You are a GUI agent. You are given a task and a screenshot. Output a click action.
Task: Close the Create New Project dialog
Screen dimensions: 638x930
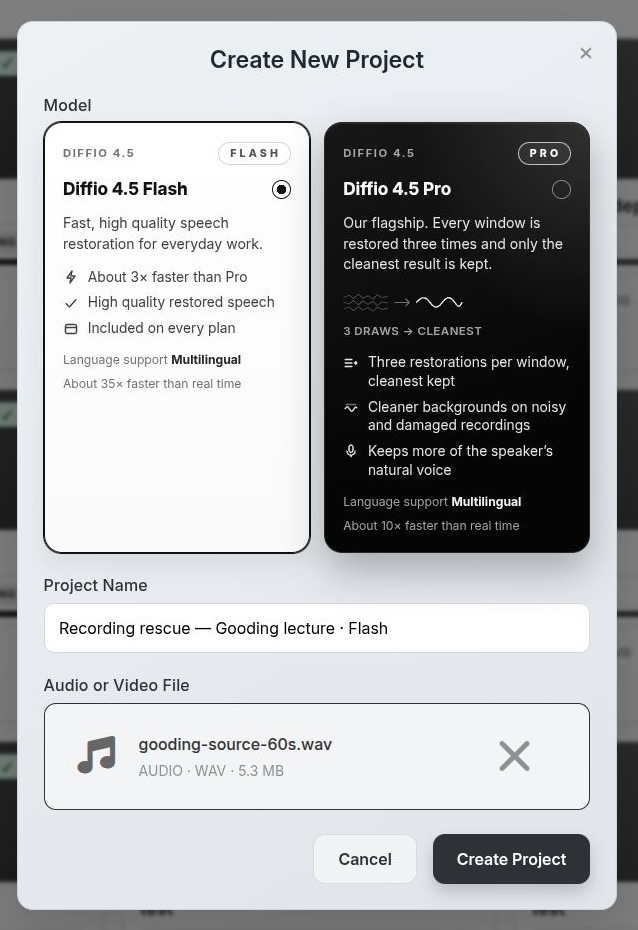(586, 53)
